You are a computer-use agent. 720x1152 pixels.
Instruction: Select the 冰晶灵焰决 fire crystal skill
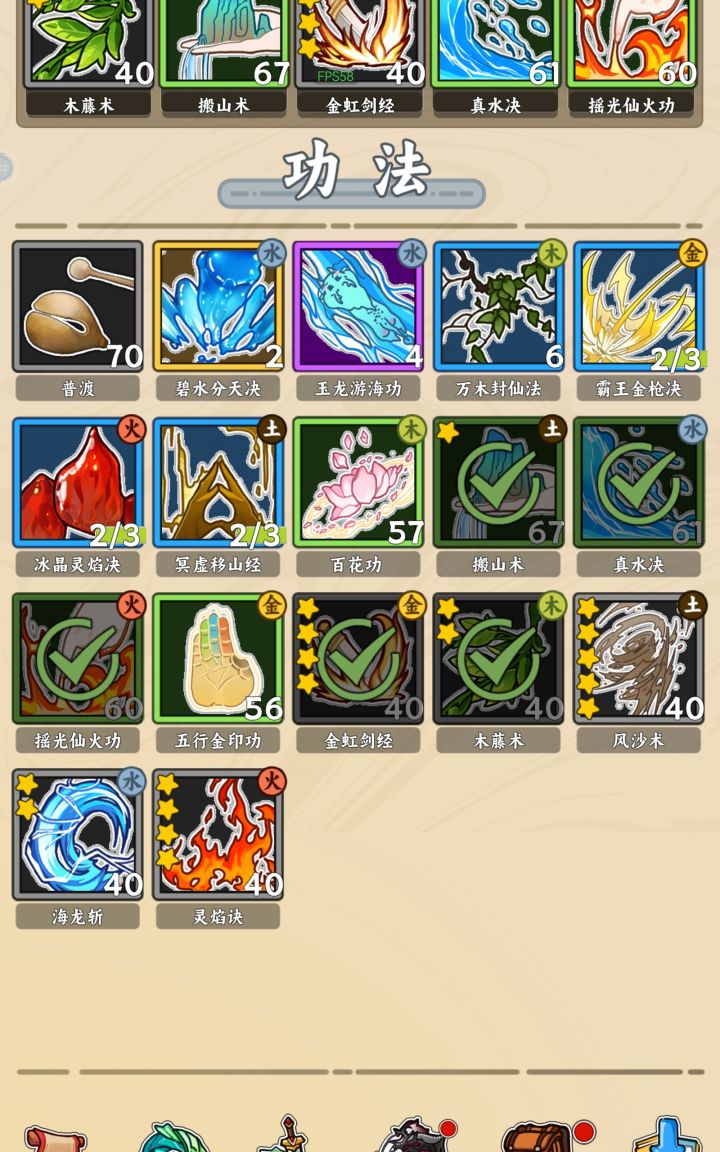(x=77, y=482)
